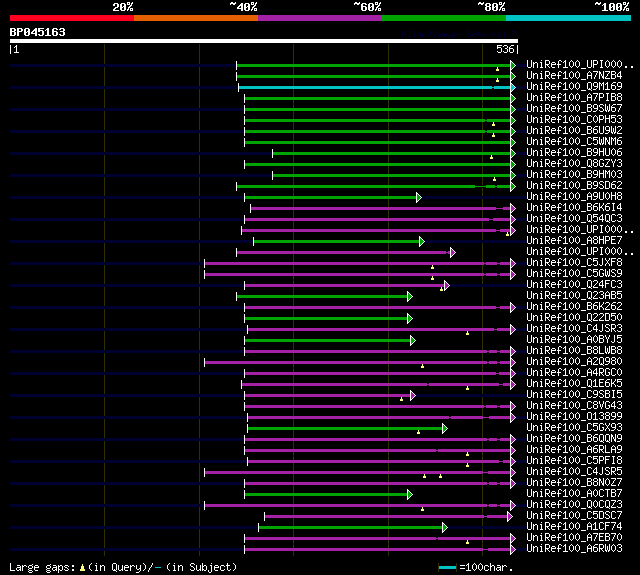Select the UniRef100_A9U0H8 label
The height and width of the screenshot is (575, 640).
(x=574, y=197)
